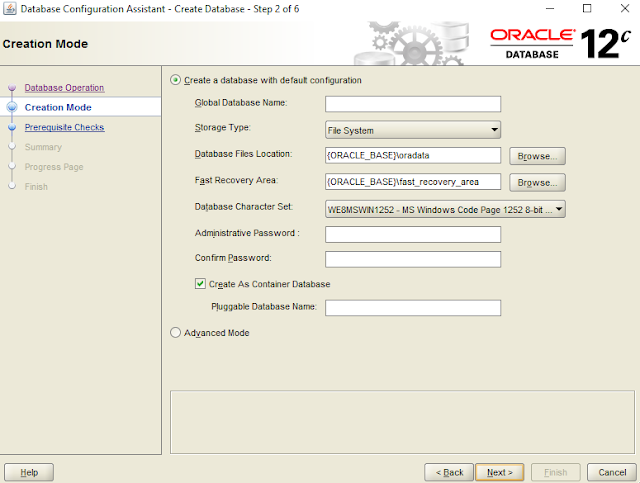Cancel the database creation wizard
This screenshot has height=483, width=640.
612,472
